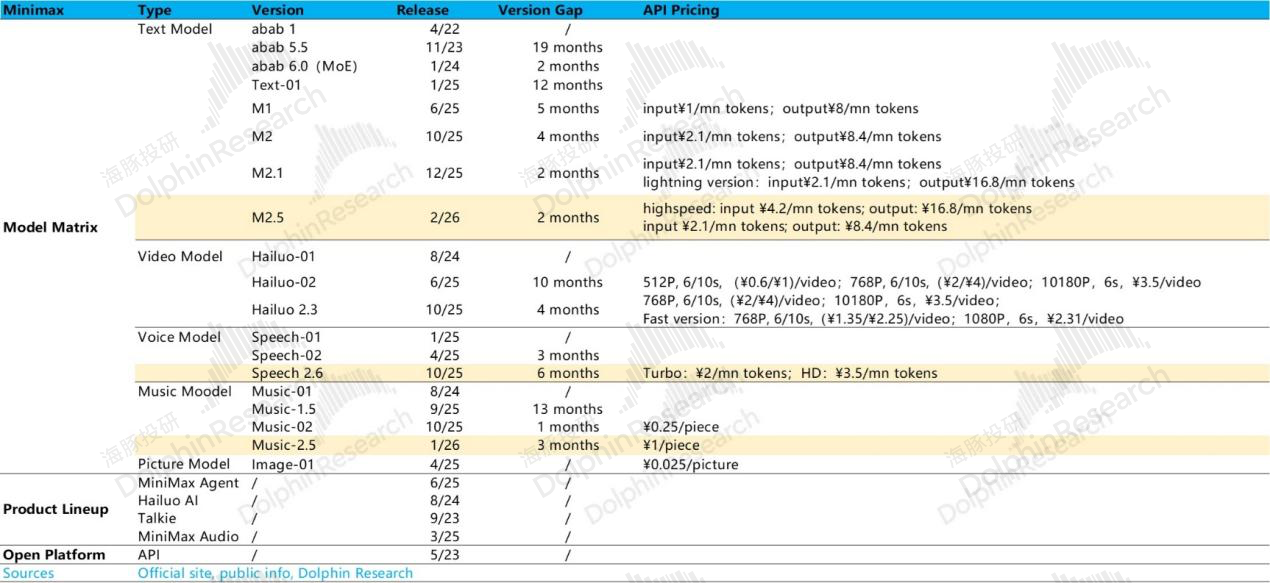Screen dimensions: 1270x583
Task: Click the "M2.1" version cell
Action: [x=269, y=173]
